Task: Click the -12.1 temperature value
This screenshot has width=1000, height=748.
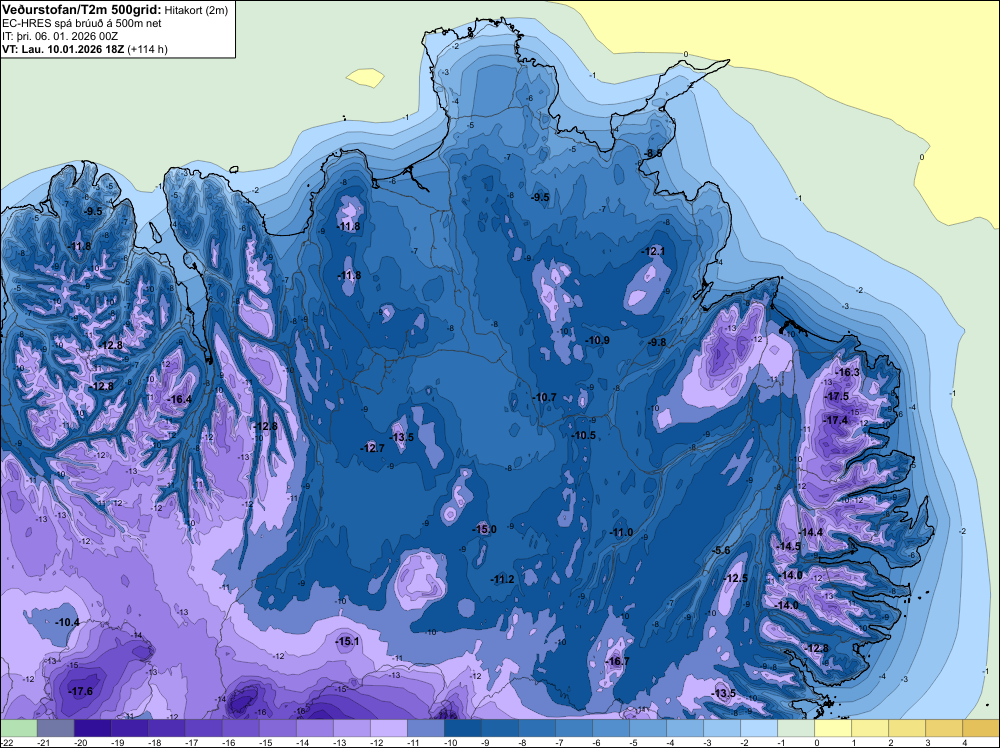Action: [x=654, y=251]
